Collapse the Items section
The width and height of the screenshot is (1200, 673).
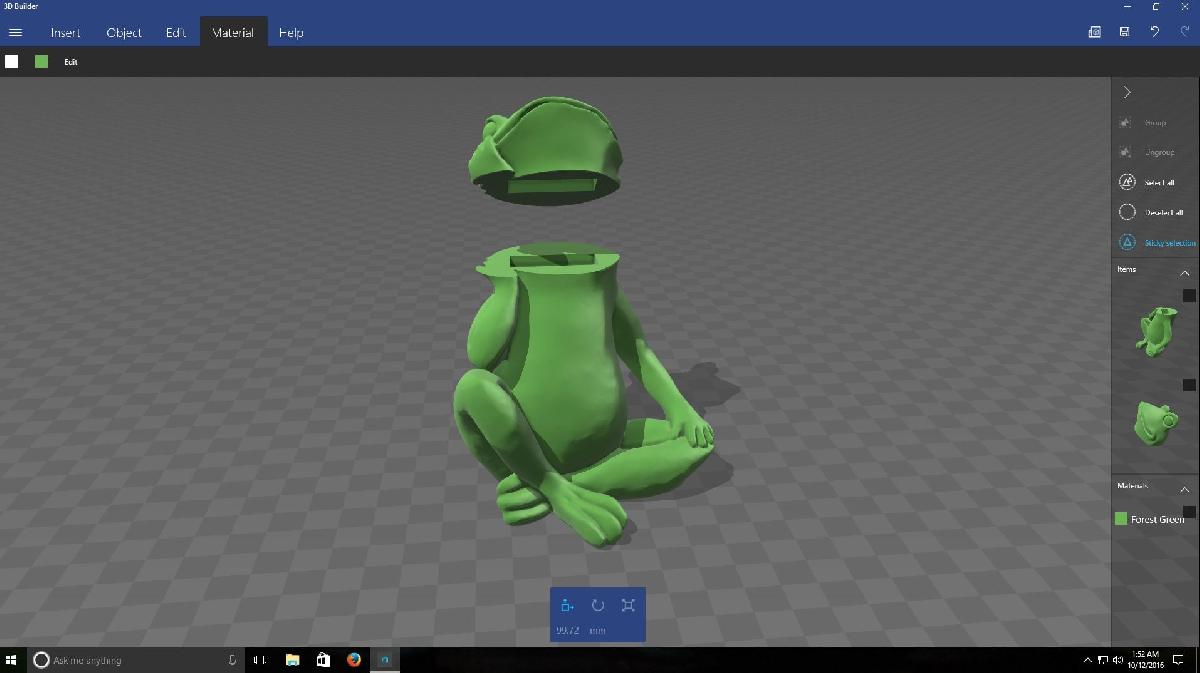pyautogui.click(x=1185, y=273)
